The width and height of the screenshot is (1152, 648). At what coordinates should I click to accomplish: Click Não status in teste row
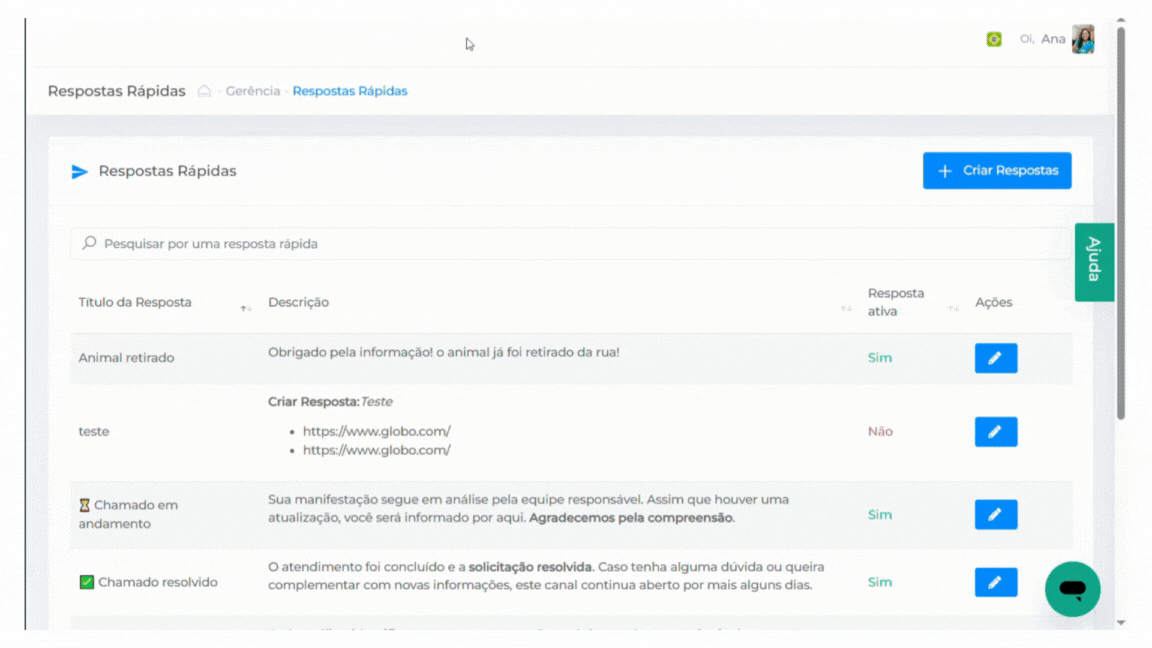pos(880,431)
